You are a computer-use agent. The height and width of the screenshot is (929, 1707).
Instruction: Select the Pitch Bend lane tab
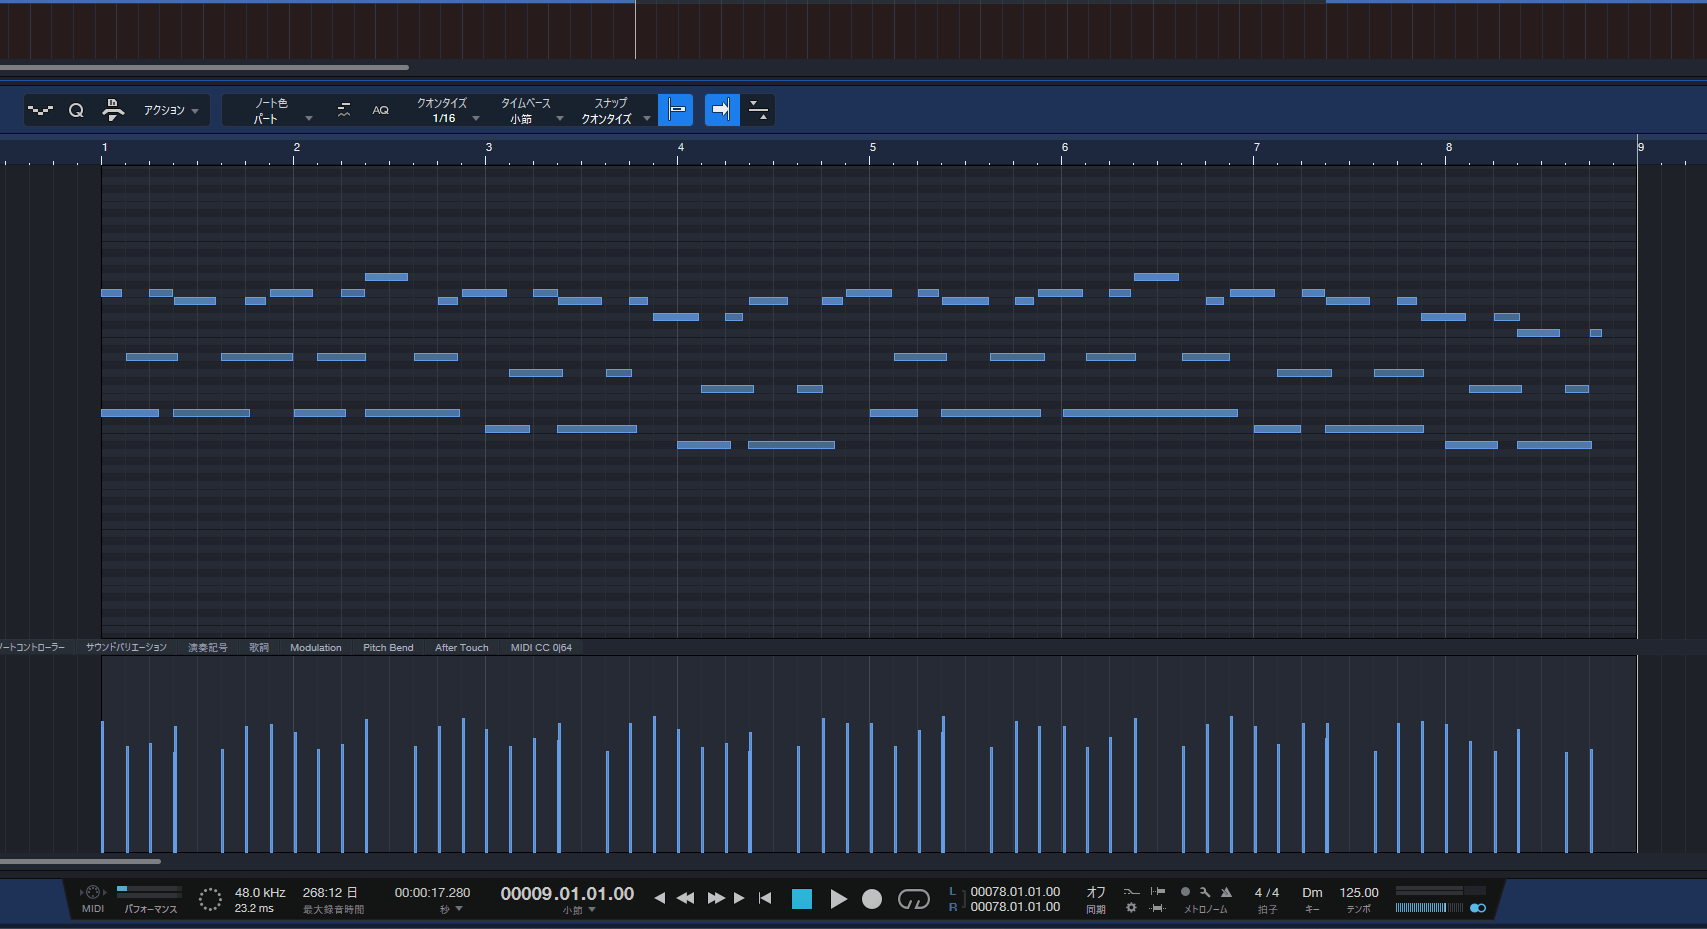388,647
